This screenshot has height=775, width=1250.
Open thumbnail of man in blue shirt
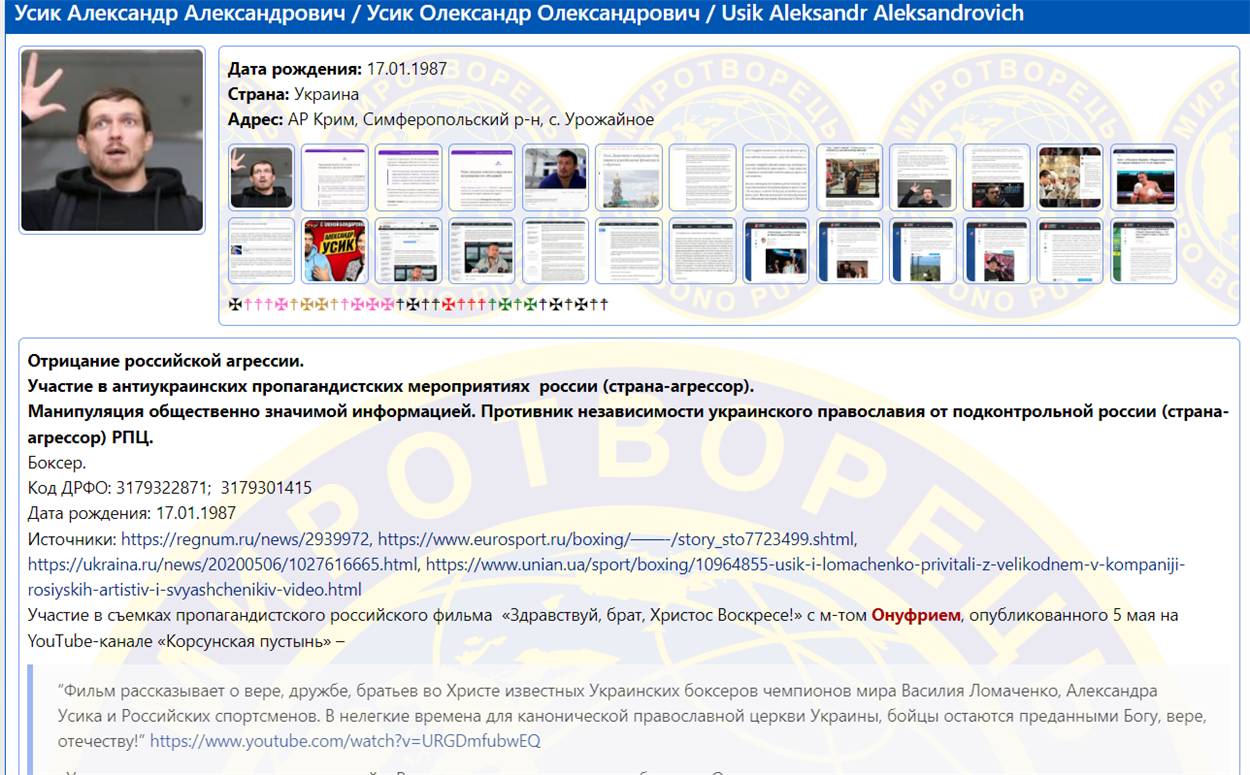point(556,177)
